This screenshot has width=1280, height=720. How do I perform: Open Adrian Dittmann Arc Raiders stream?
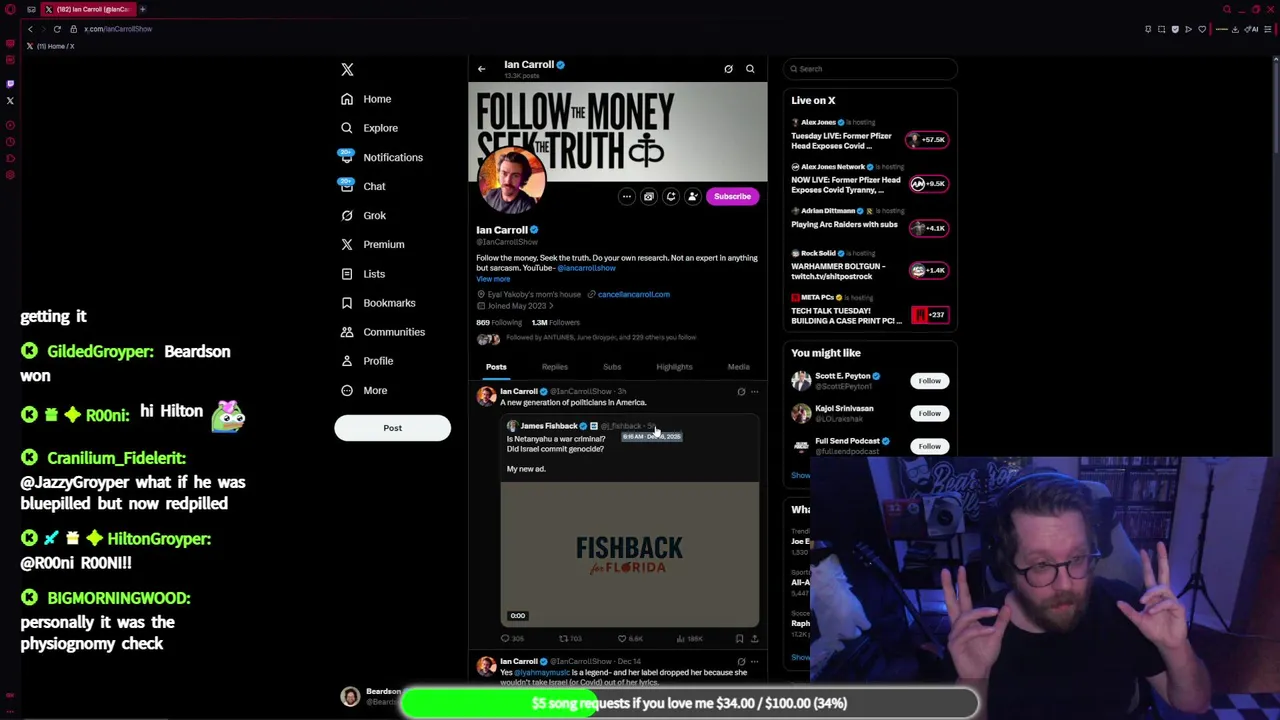pyautogui.click(x=869, y=221)
